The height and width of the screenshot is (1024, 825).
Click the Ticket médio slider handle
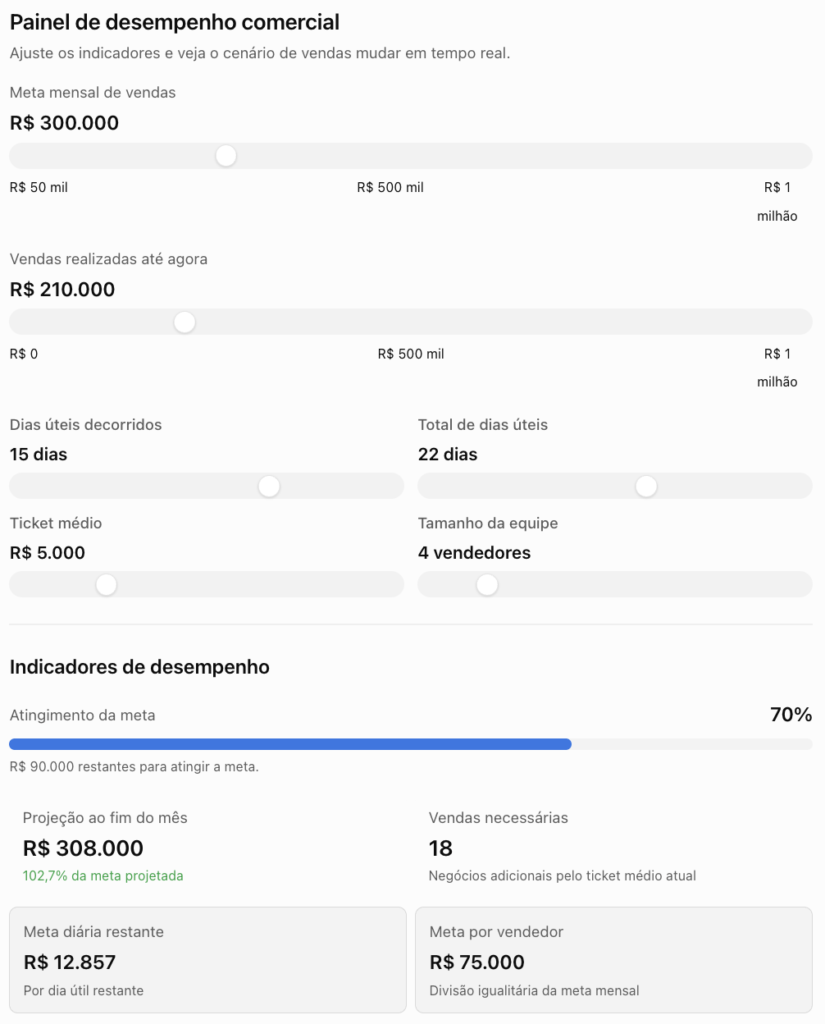(x=106, y=584)
